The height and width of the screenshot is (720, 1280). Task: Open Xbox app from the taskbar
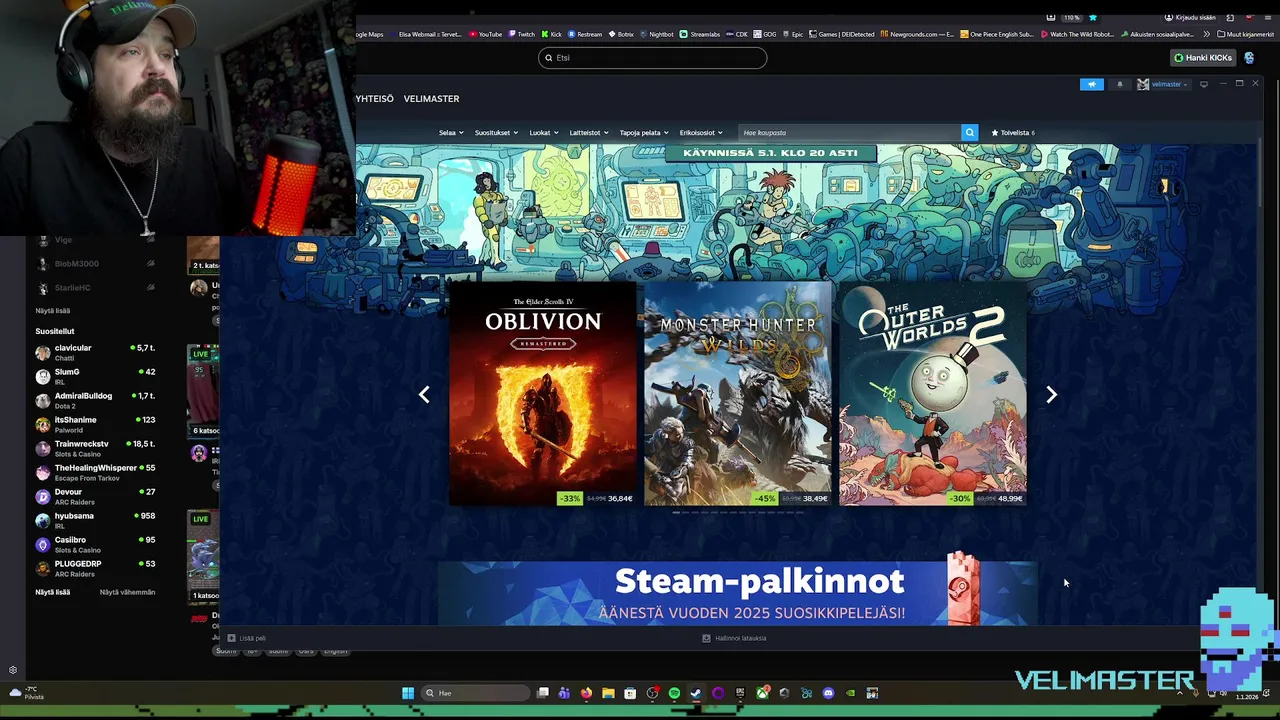(763, 693)
